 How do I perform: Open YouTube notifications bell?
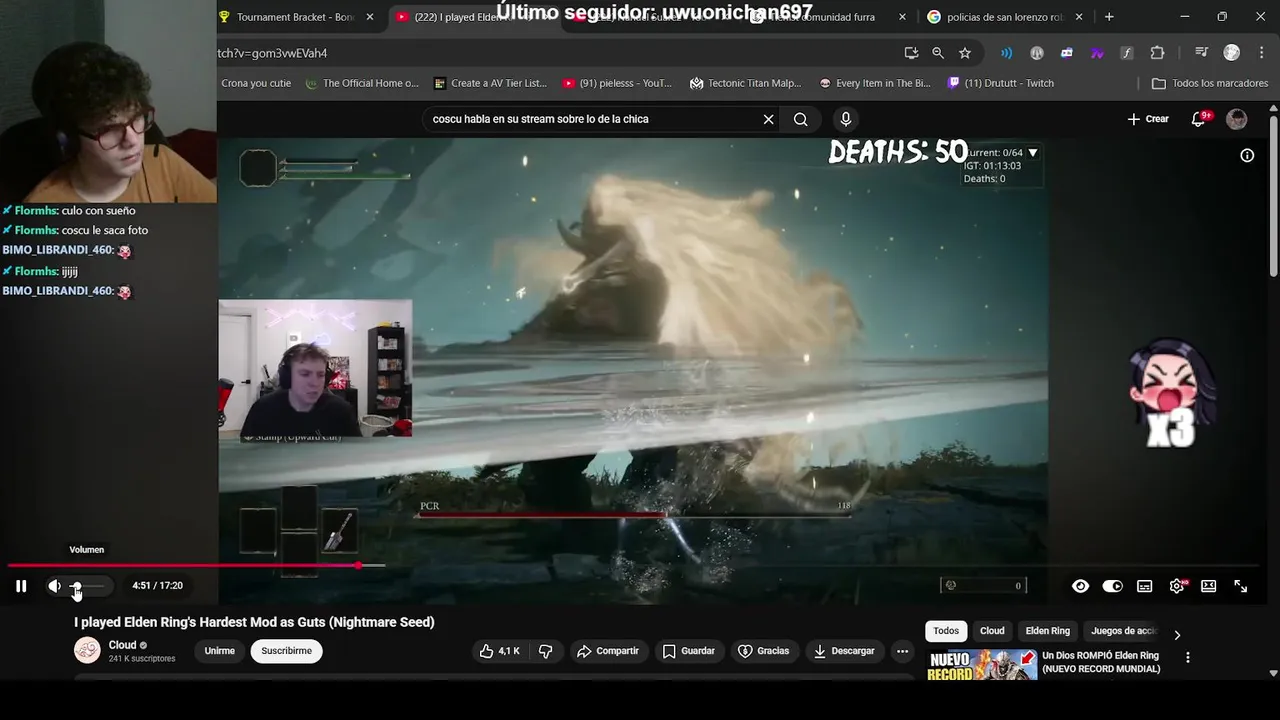pos(1198,119)
